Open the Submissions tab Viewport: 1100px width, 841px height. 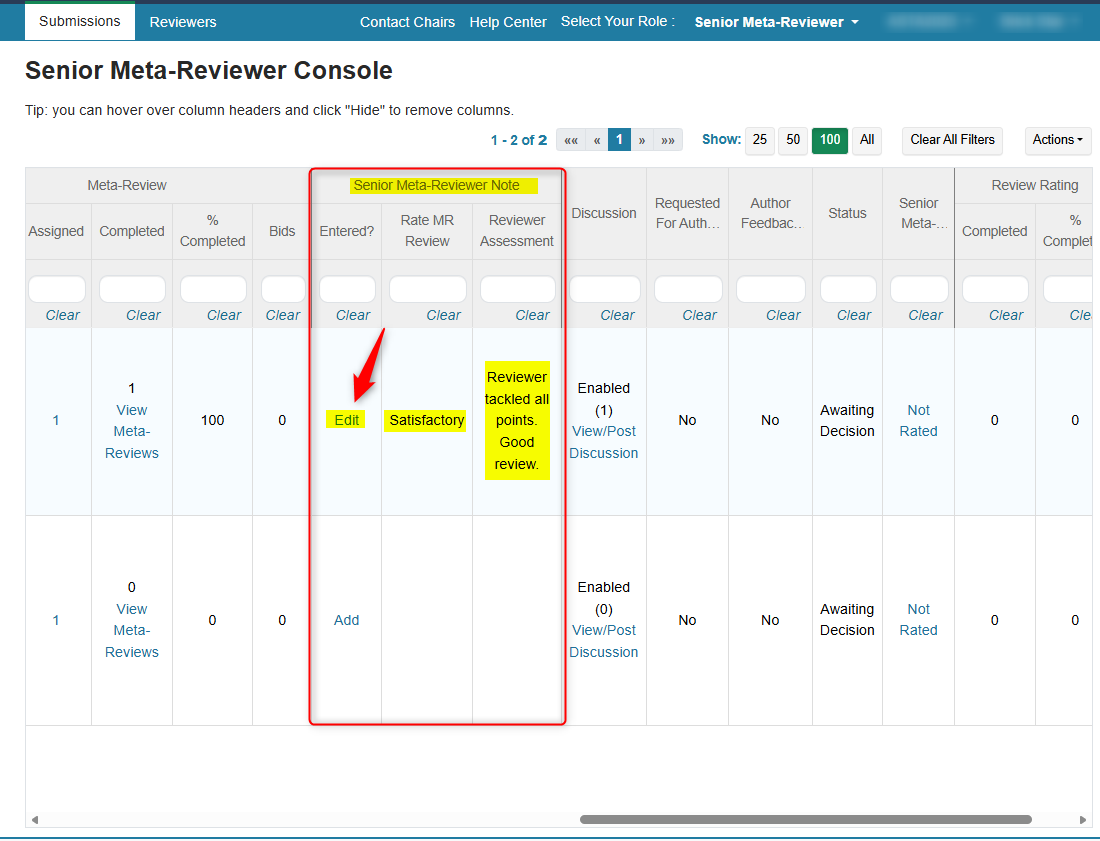tap(80, 21)
